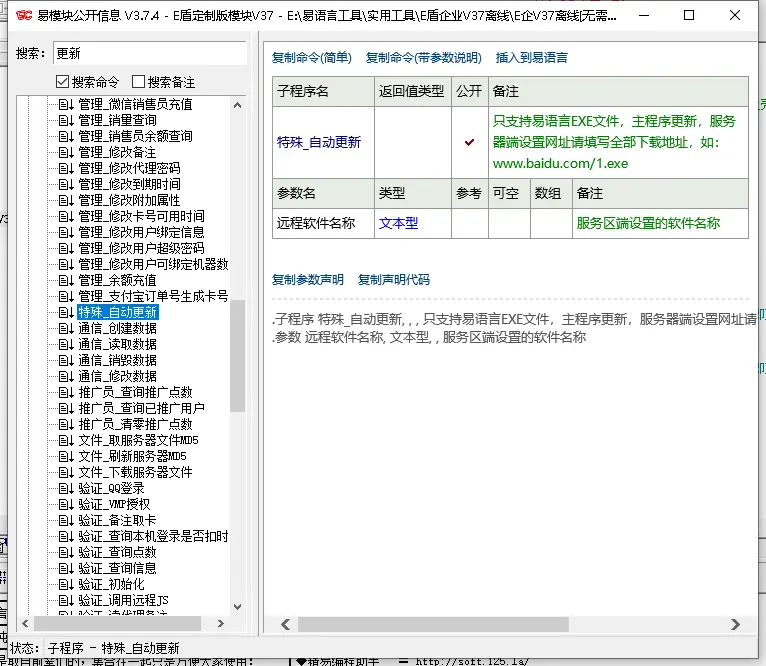Click detail pane scrollbar right arrow

[x=735, y=624]
